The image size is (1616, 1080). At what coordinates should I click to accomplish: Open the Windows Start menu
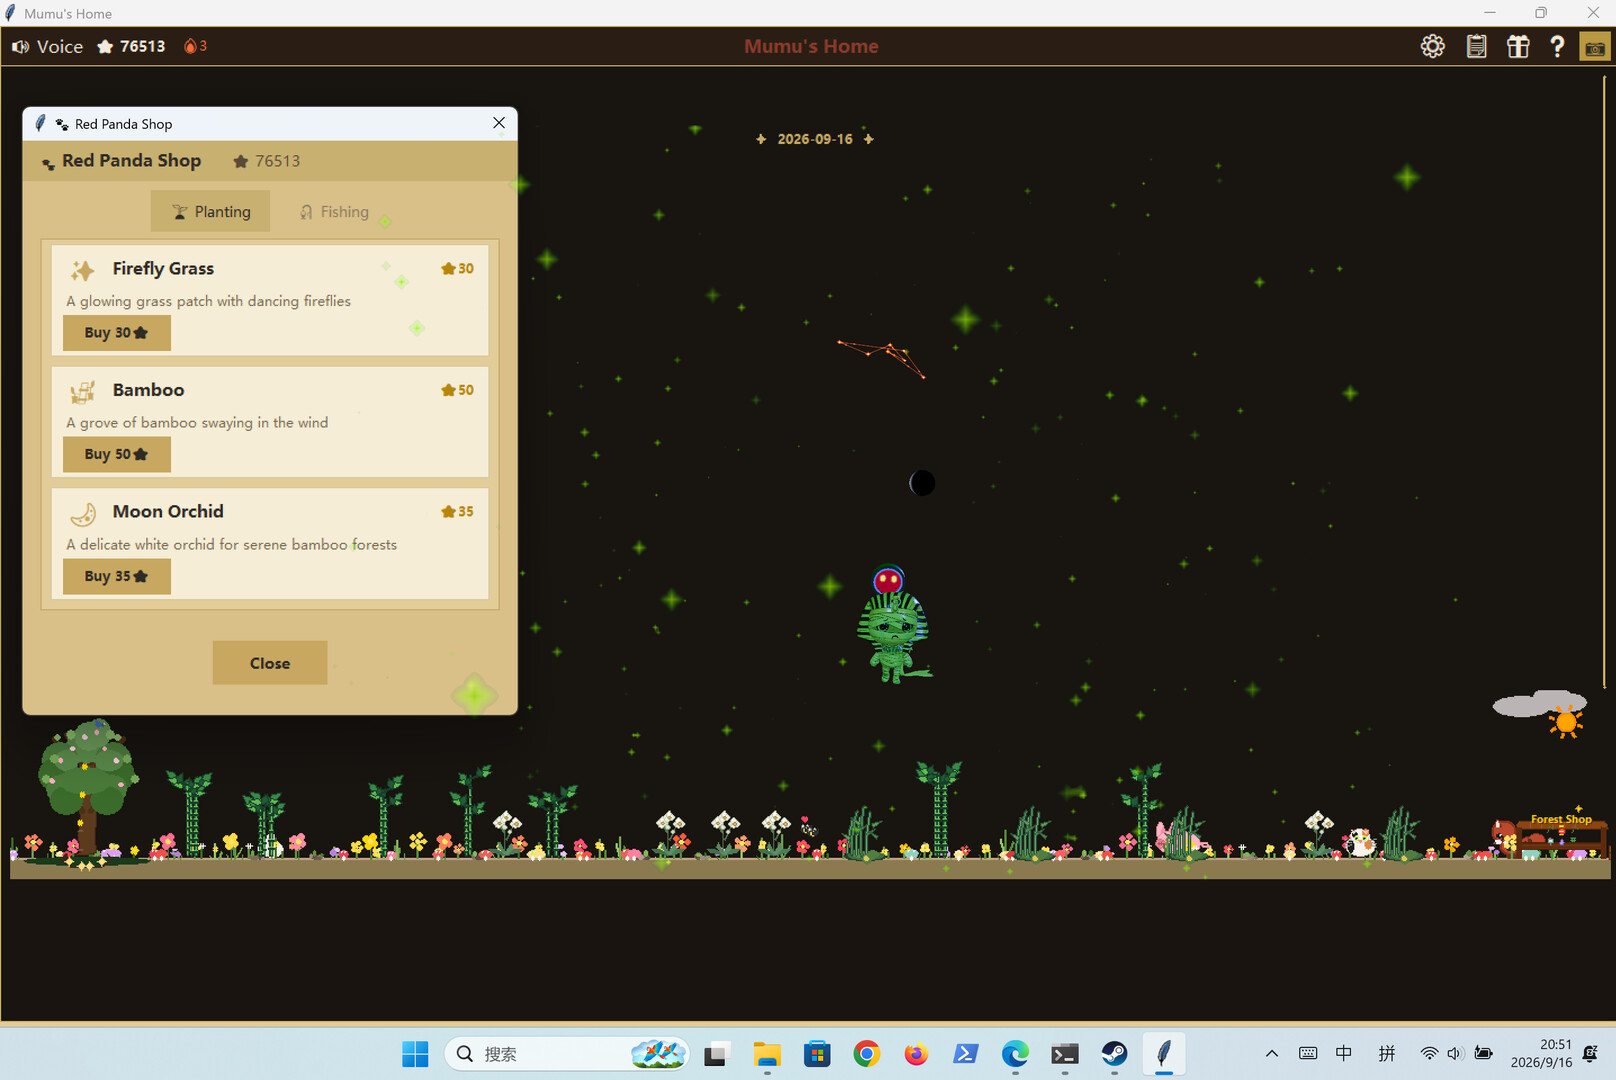[x=415, y=1054]
